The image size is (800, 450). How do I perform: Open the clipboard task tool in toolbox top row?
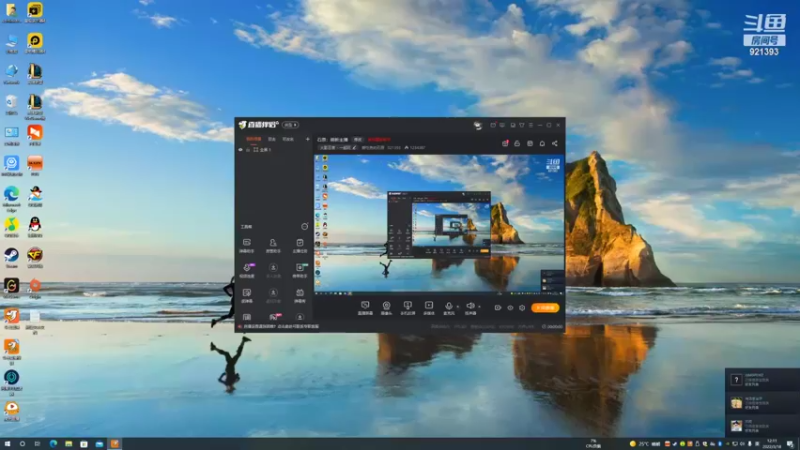(x=299, y=245)
